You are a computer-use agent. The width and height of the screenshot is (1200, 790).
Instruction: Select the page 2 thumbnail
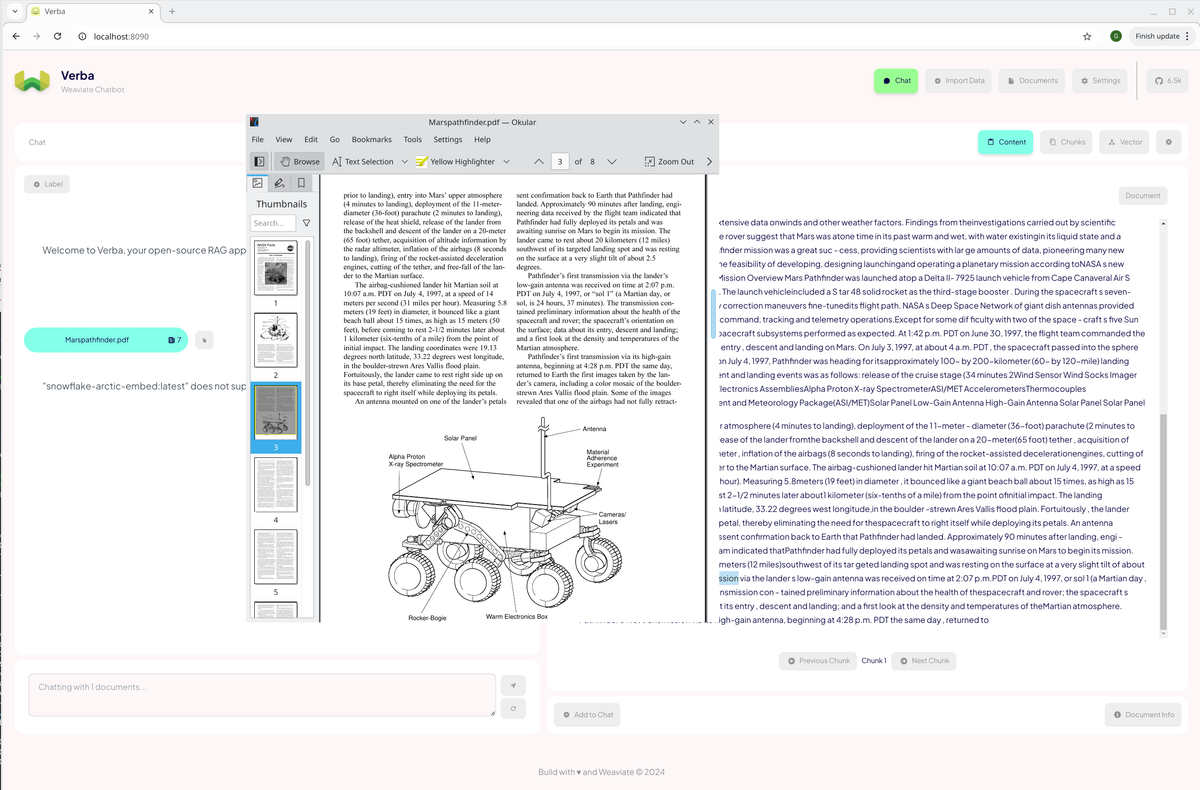pos(276,338)
